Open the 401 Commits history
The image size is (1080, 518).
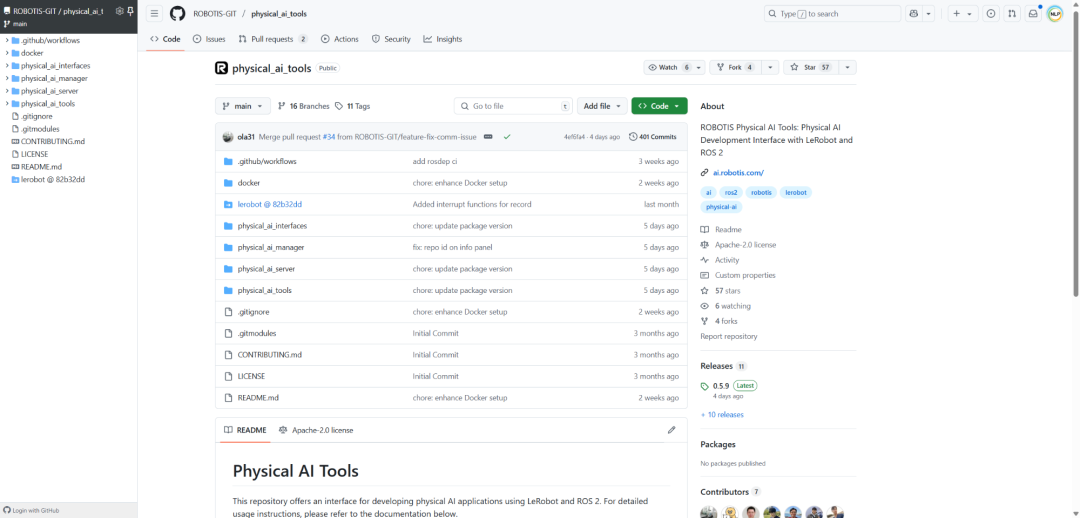[x=653, y=137]
